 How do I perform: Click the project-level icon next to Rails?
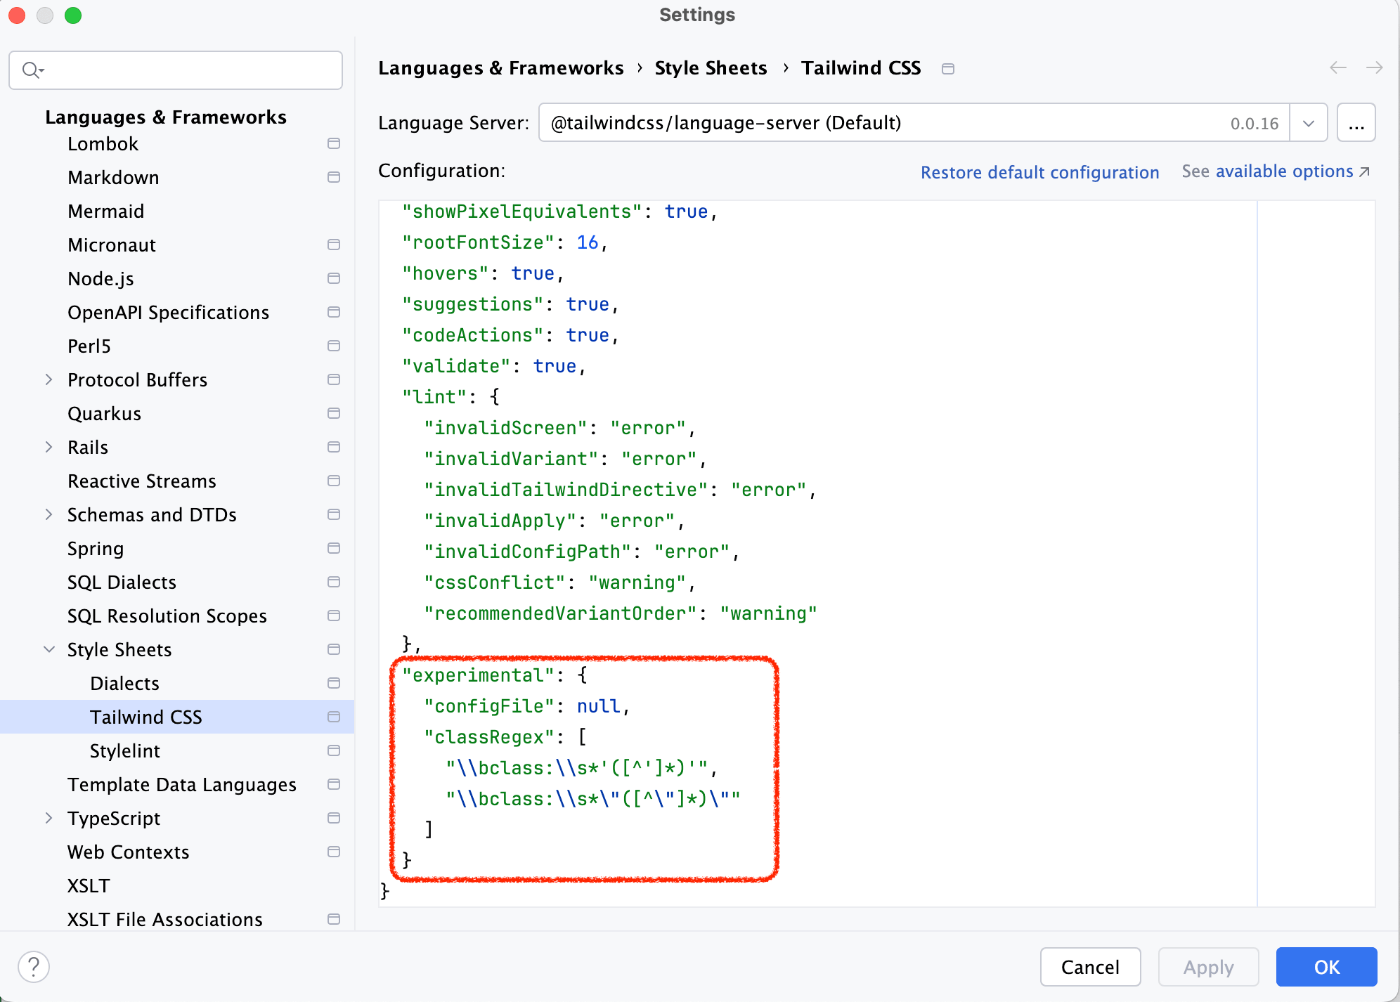tap(334, 447)
